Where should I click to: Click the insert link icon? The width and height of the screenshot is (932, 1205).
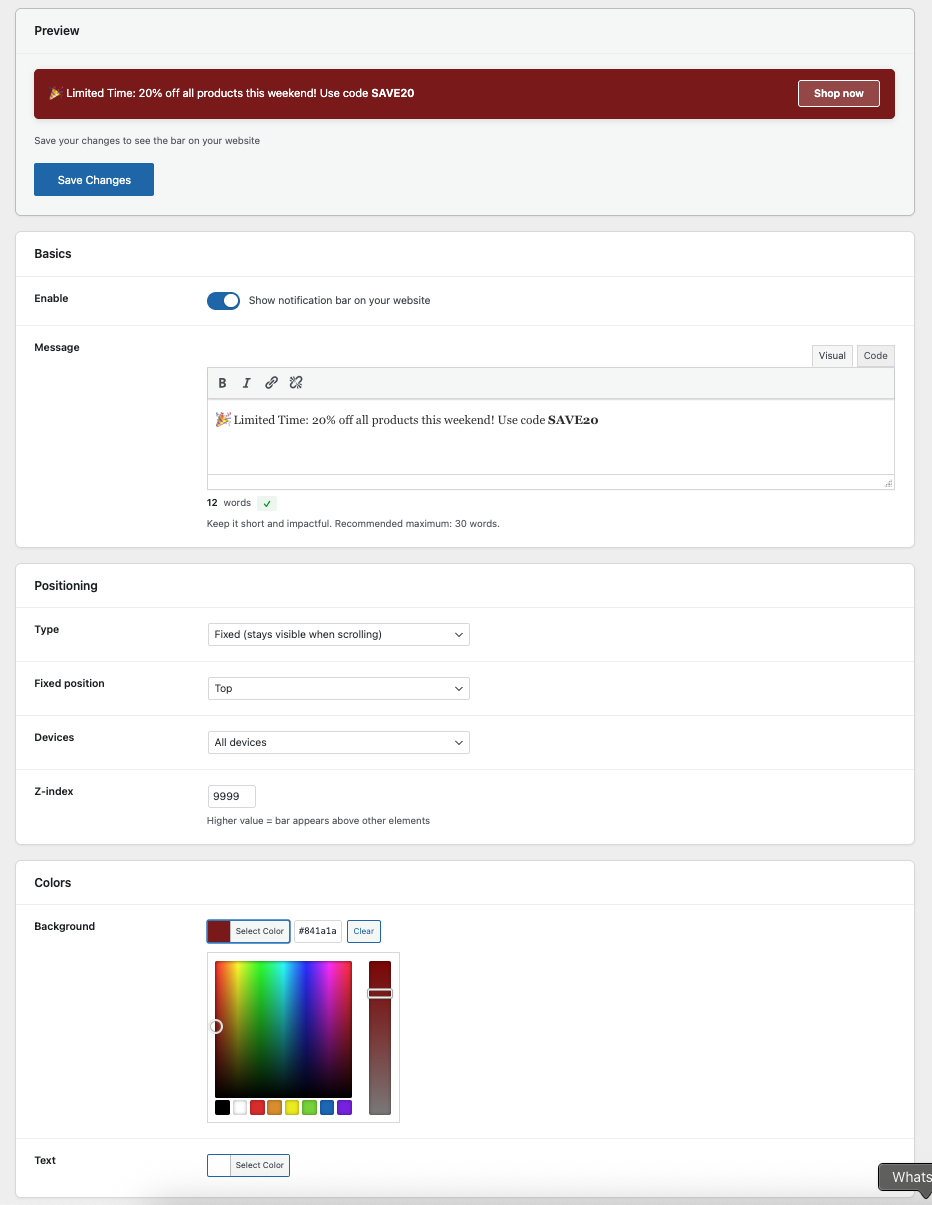click(x=271, y=383)
